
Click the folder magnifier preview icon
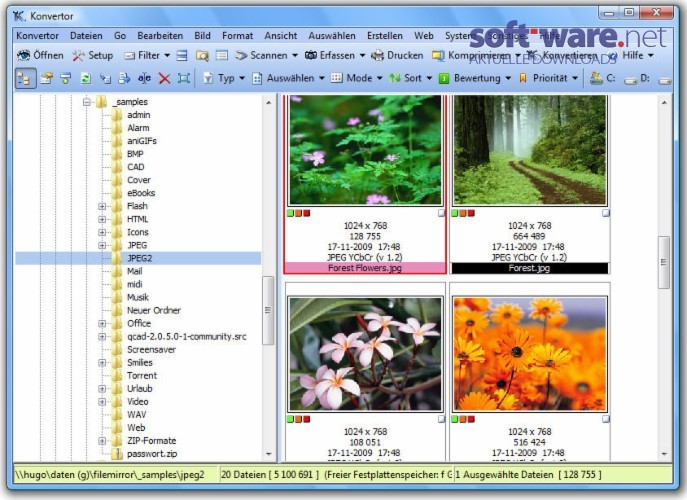point(202,56)
